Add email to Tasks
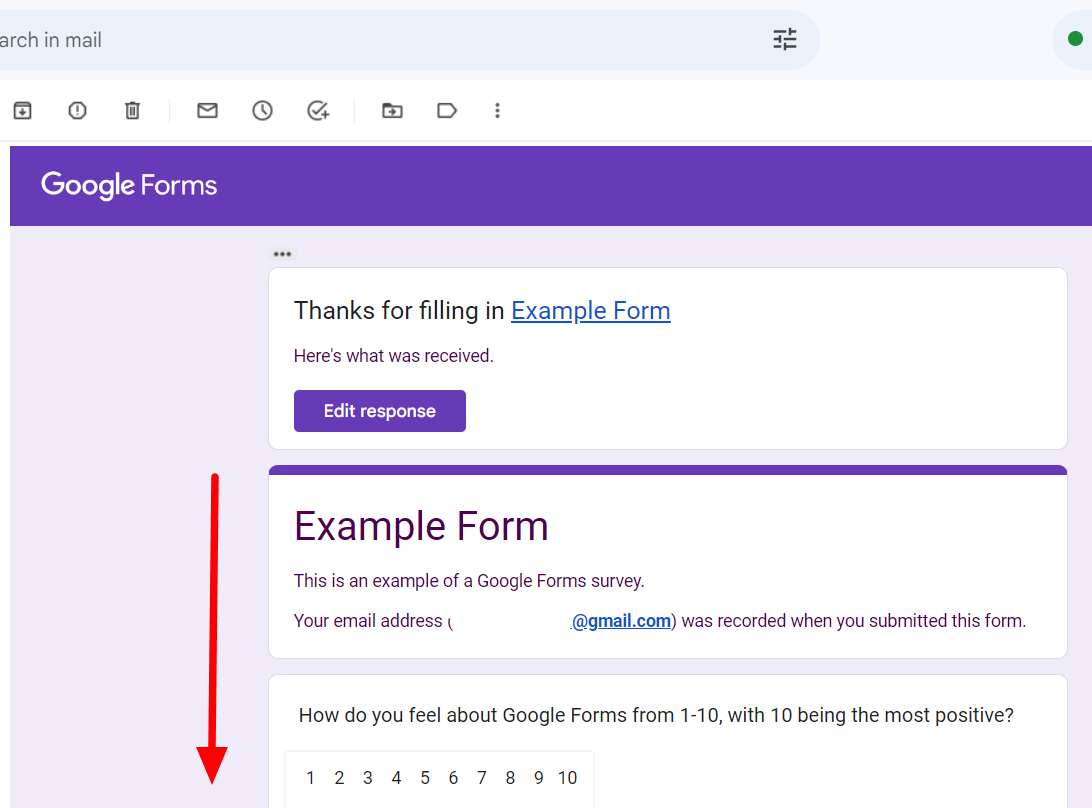Screen dimensions: 1092x808 tap(318, 111)
